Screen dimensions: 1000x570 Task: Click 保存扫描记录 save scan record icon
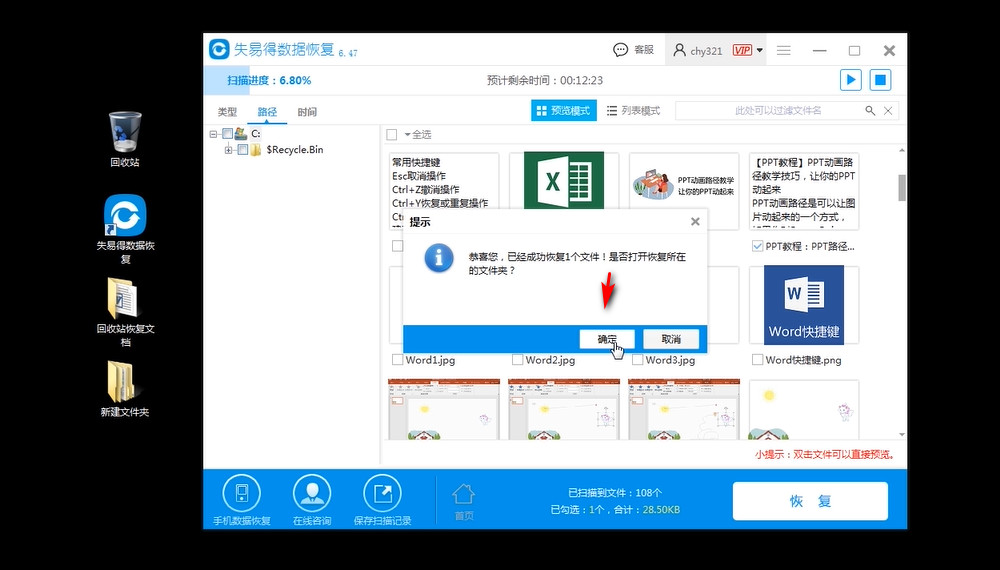(382, 493)
